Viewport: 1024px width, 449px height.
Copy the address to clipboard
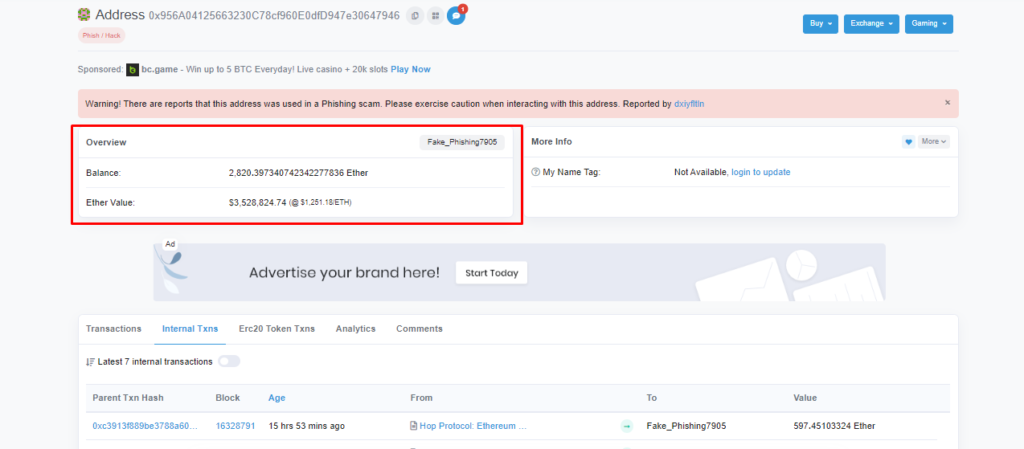(x=415, y=16)
